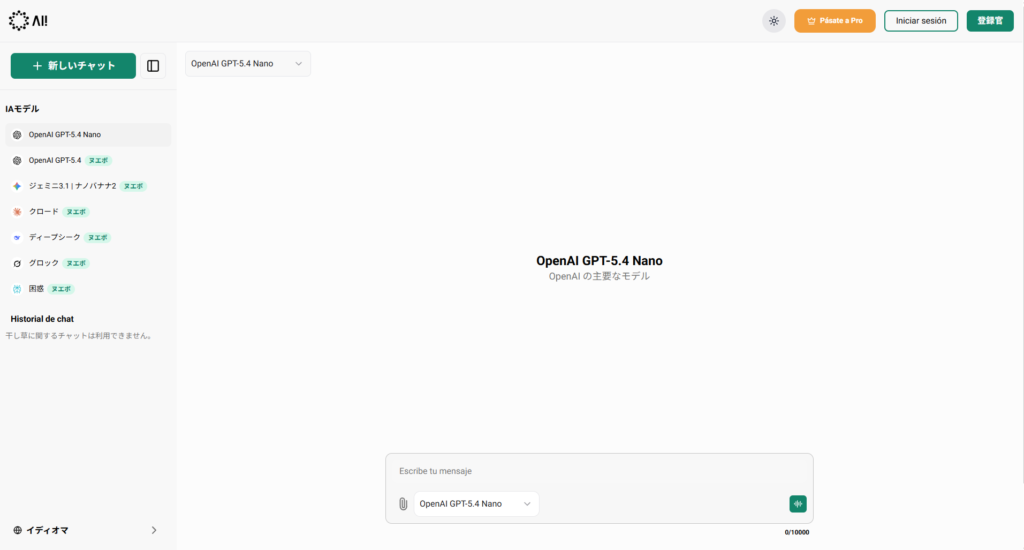This screenshot has width=1024, height=550.
Task: Select OpenAI GPT-5.4 Nano in sidebar
Action: pos(88,135)
